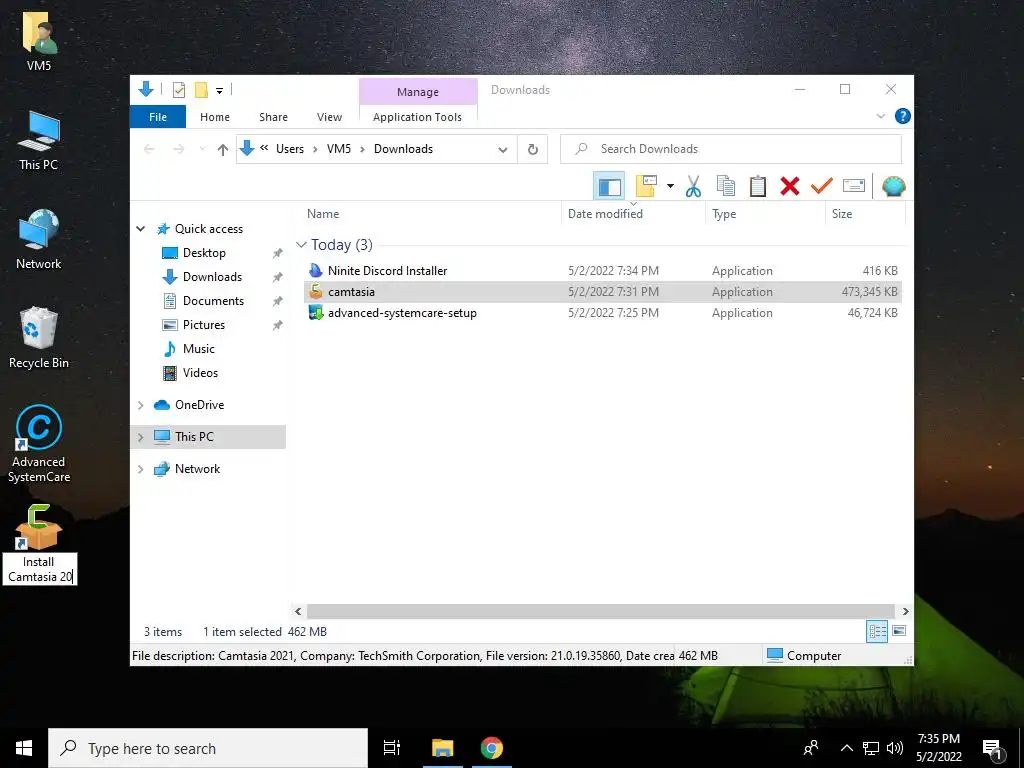Open the File menu tab

tap(158, 117)
